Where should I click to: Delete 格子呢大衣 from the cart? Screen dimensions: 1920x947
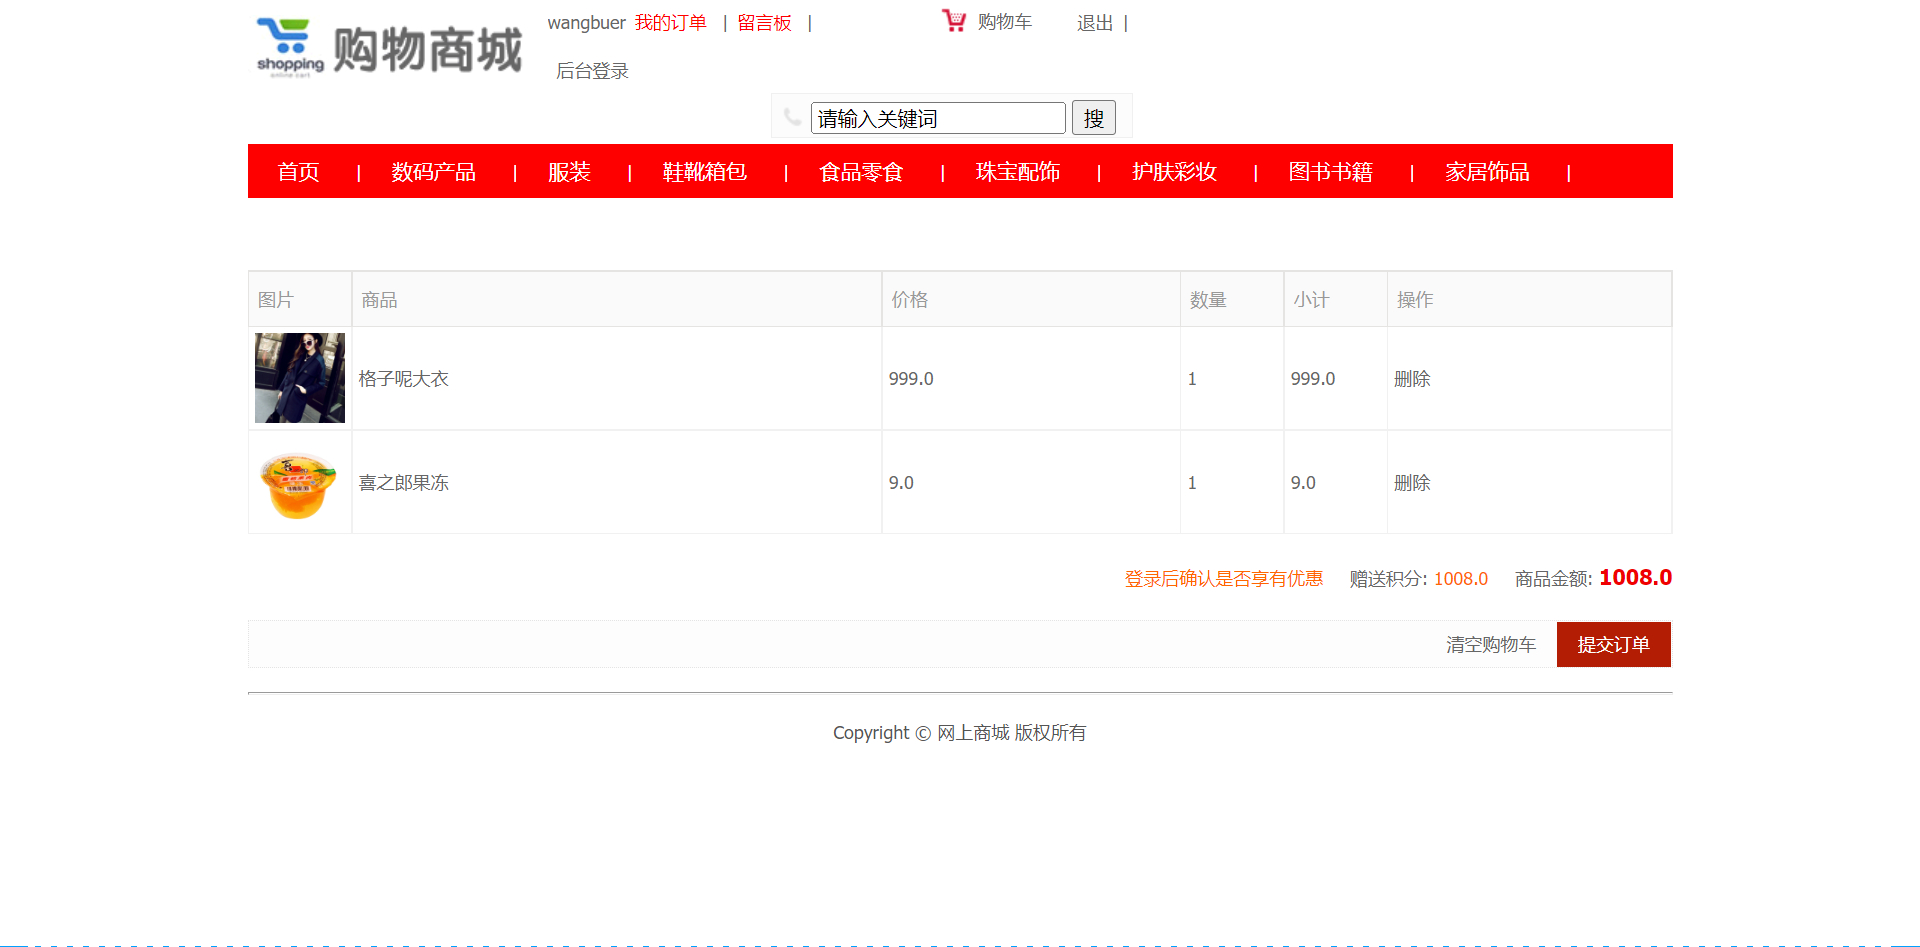1411,378
